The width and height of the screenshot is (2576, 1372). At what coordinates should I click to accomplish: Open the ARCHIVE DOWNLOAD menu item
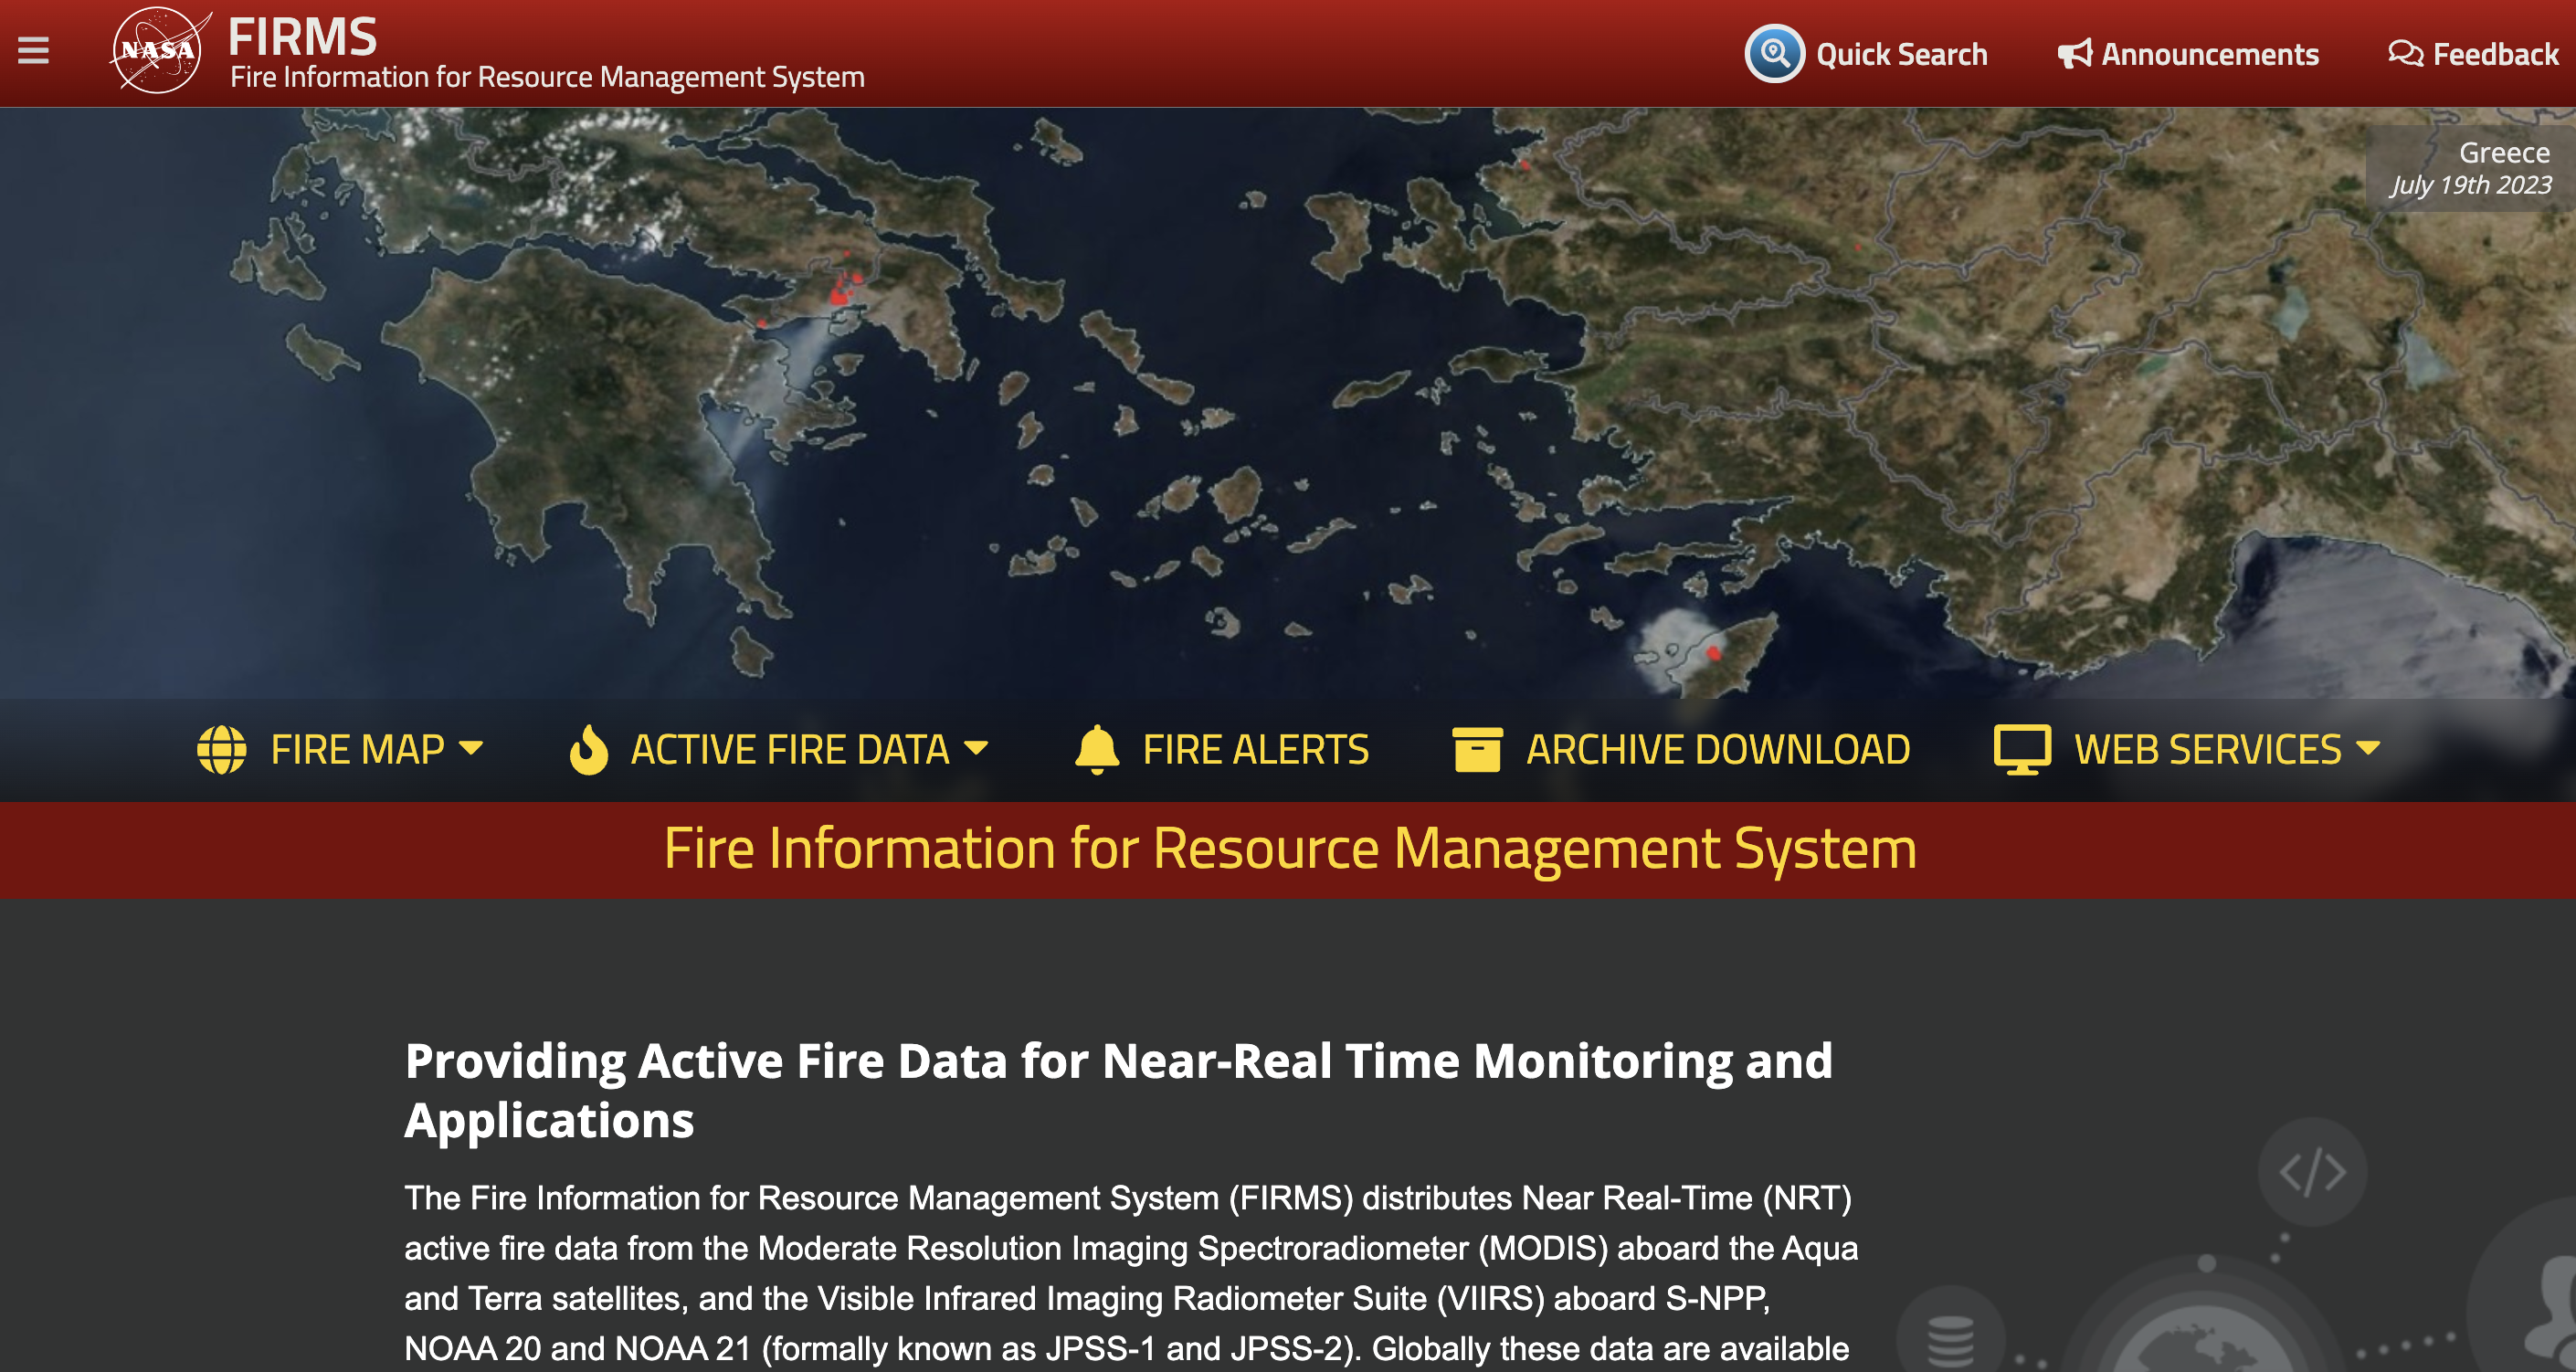point(1717,749)
